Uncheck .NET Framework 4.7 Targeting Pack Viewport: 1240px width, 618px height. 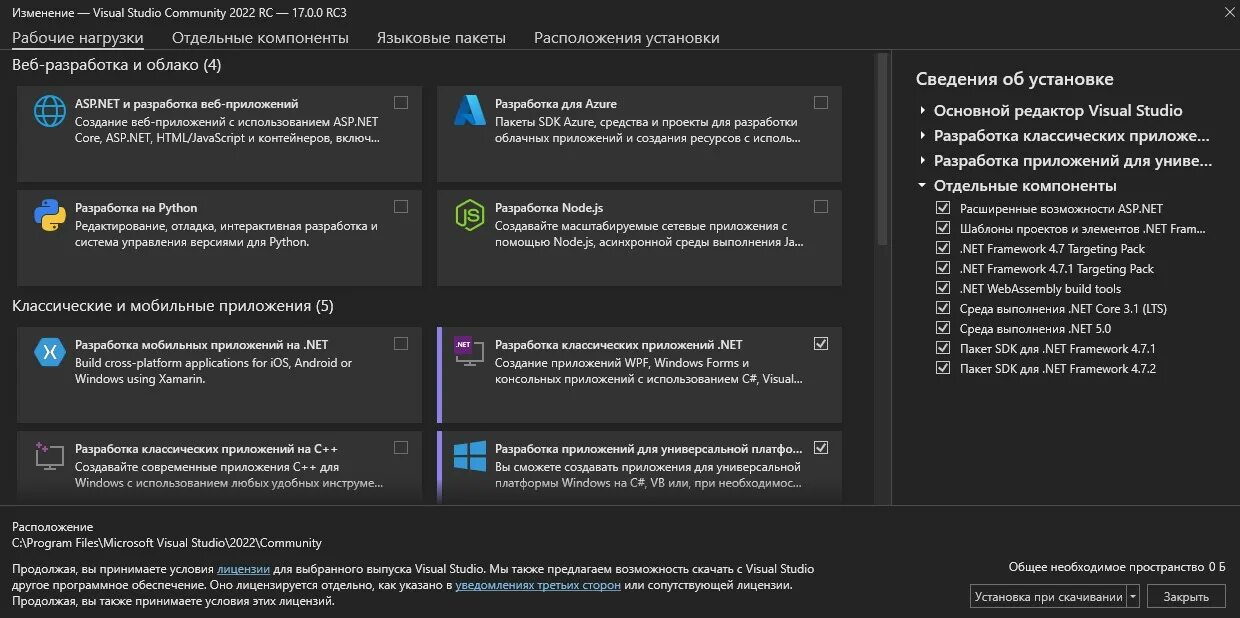click(x=942, y=248)
